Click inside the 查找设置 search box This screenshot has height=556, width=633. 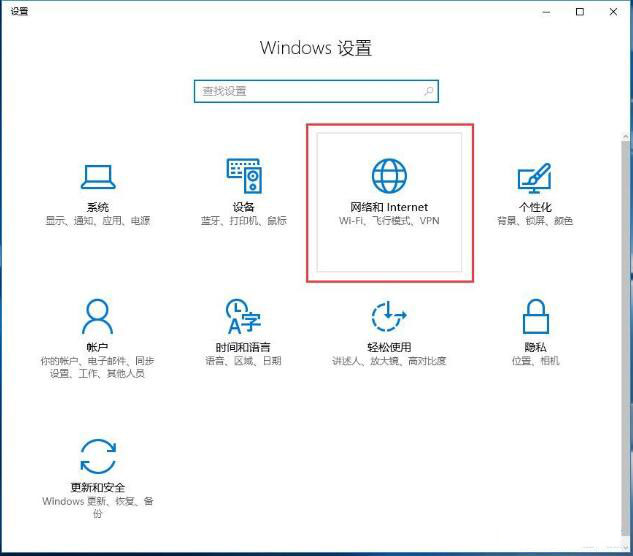[316, 91]
